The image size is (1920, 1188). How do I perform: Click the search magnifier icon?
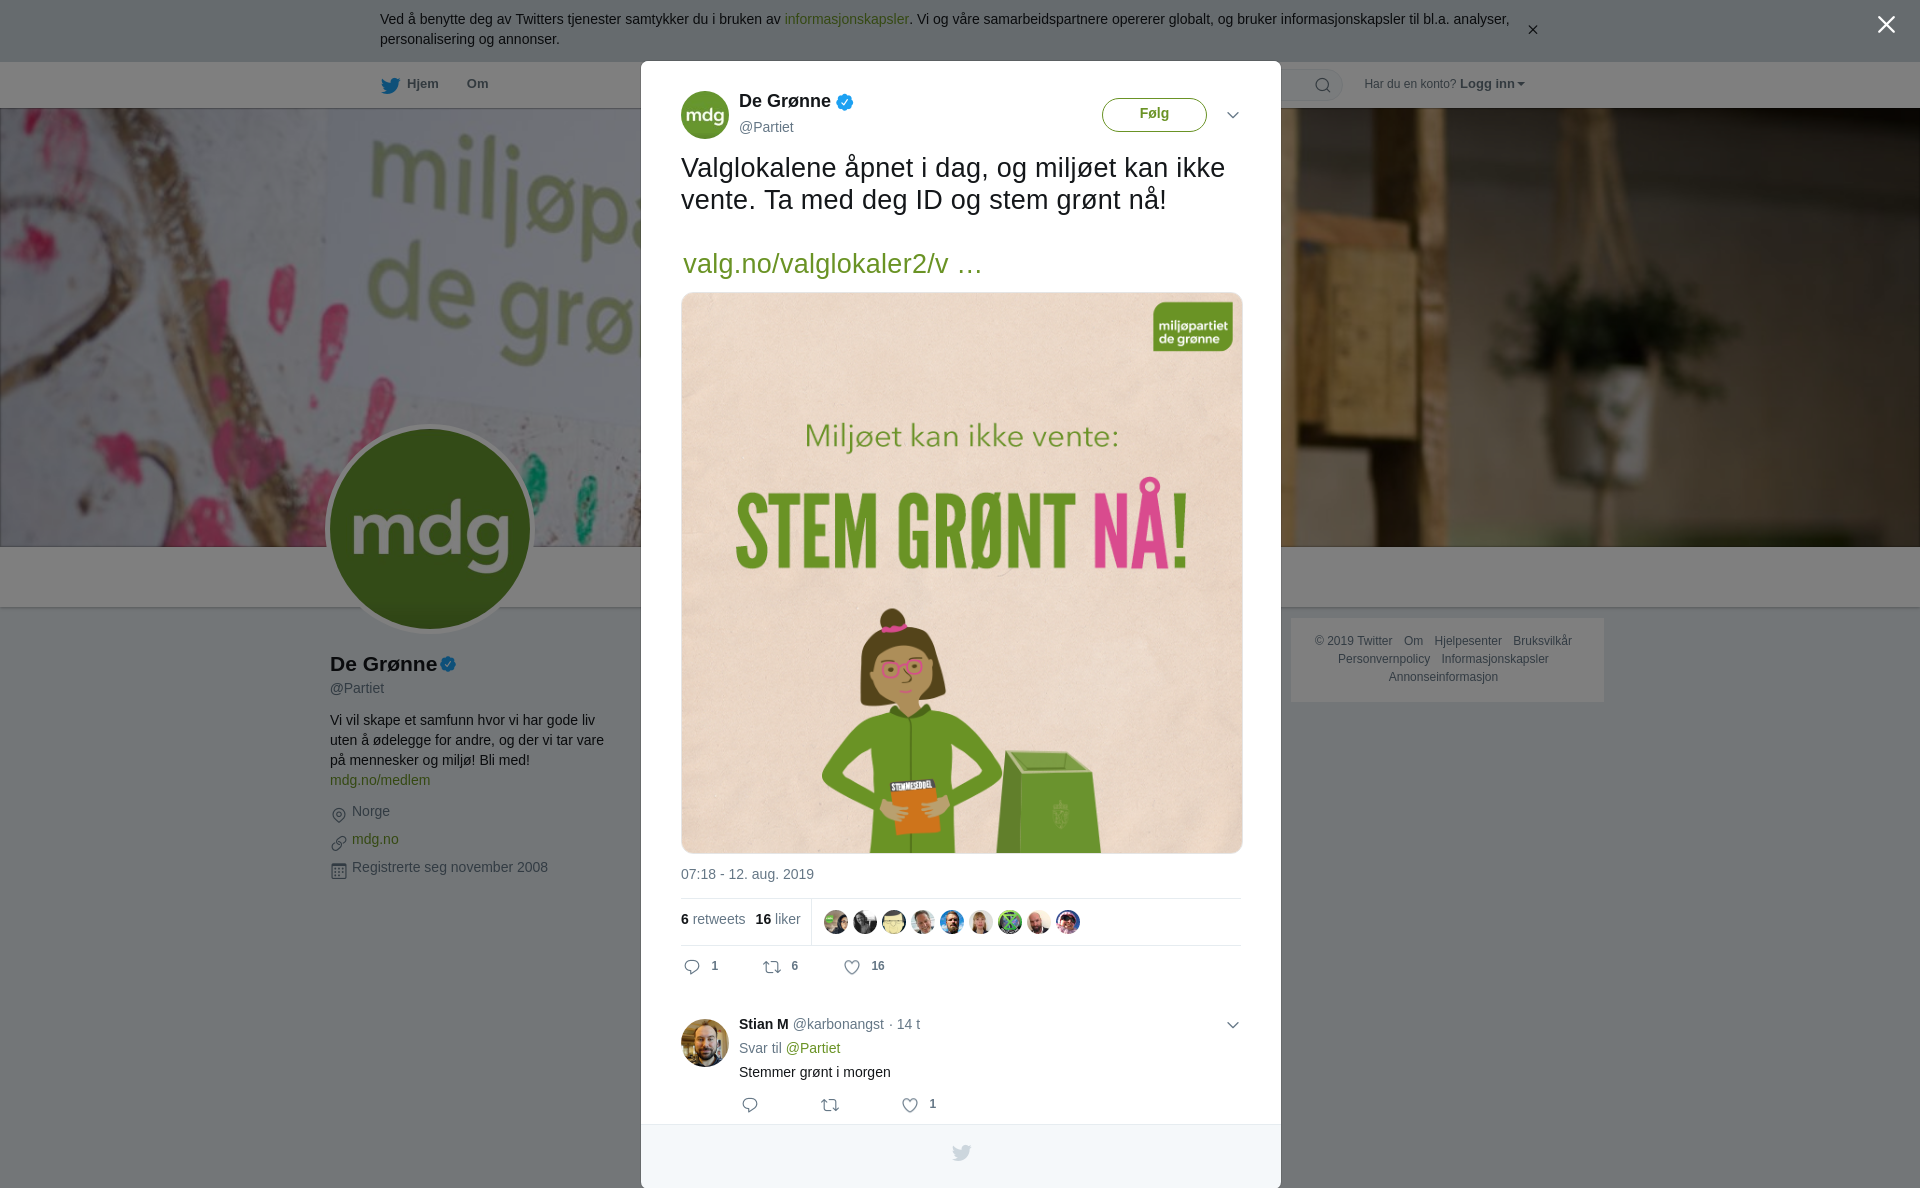click(x=1323, y=85)
